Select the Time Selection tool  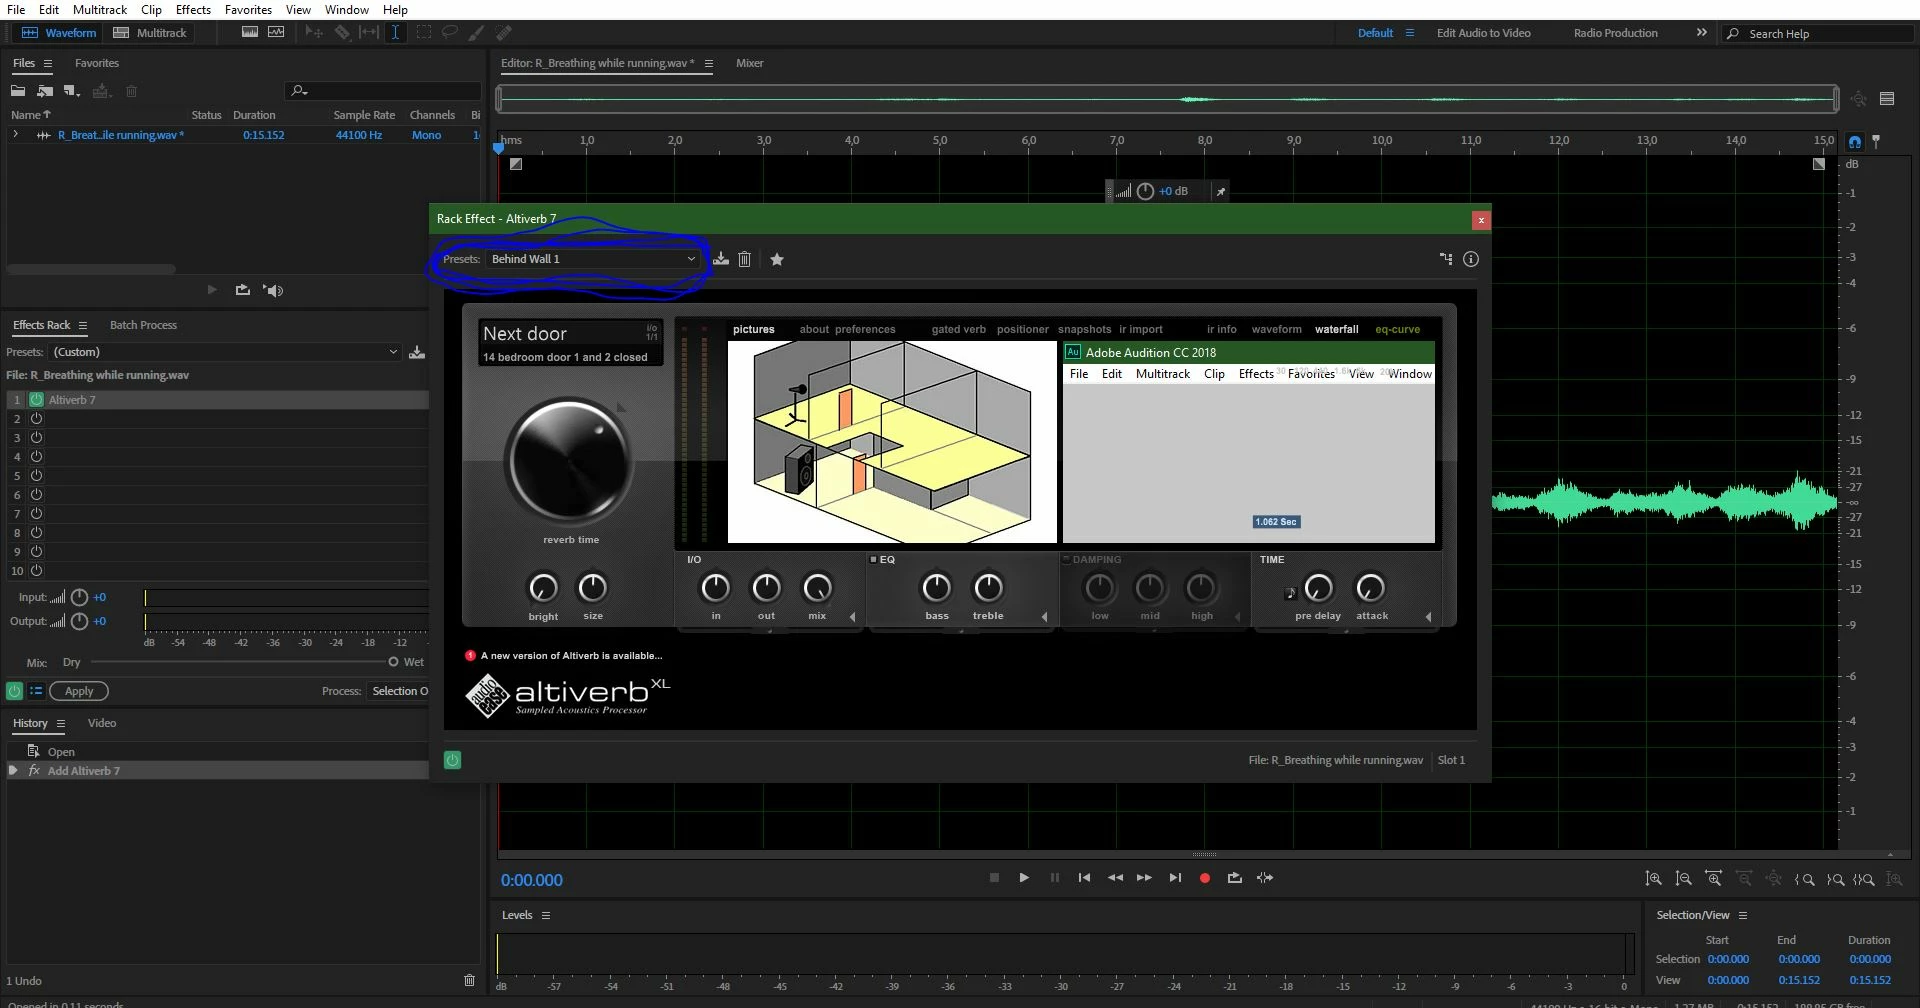pos(395,33)
